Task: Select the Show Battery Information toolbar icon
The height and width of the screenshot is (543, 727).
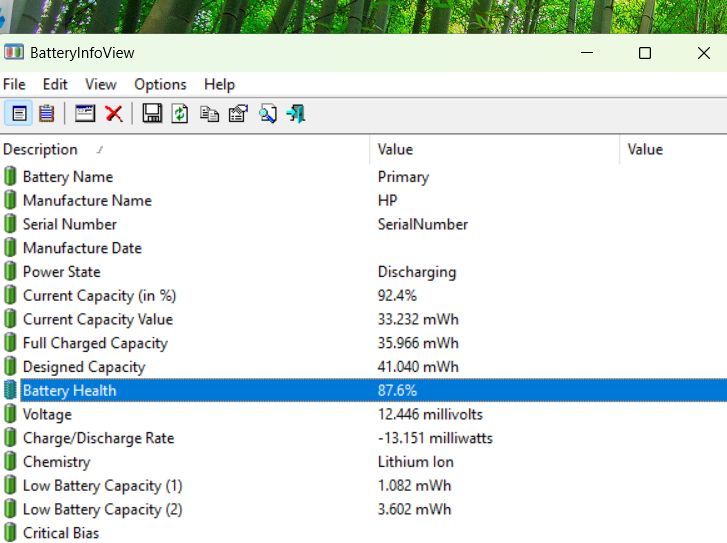Action: (x=19, y=114)
